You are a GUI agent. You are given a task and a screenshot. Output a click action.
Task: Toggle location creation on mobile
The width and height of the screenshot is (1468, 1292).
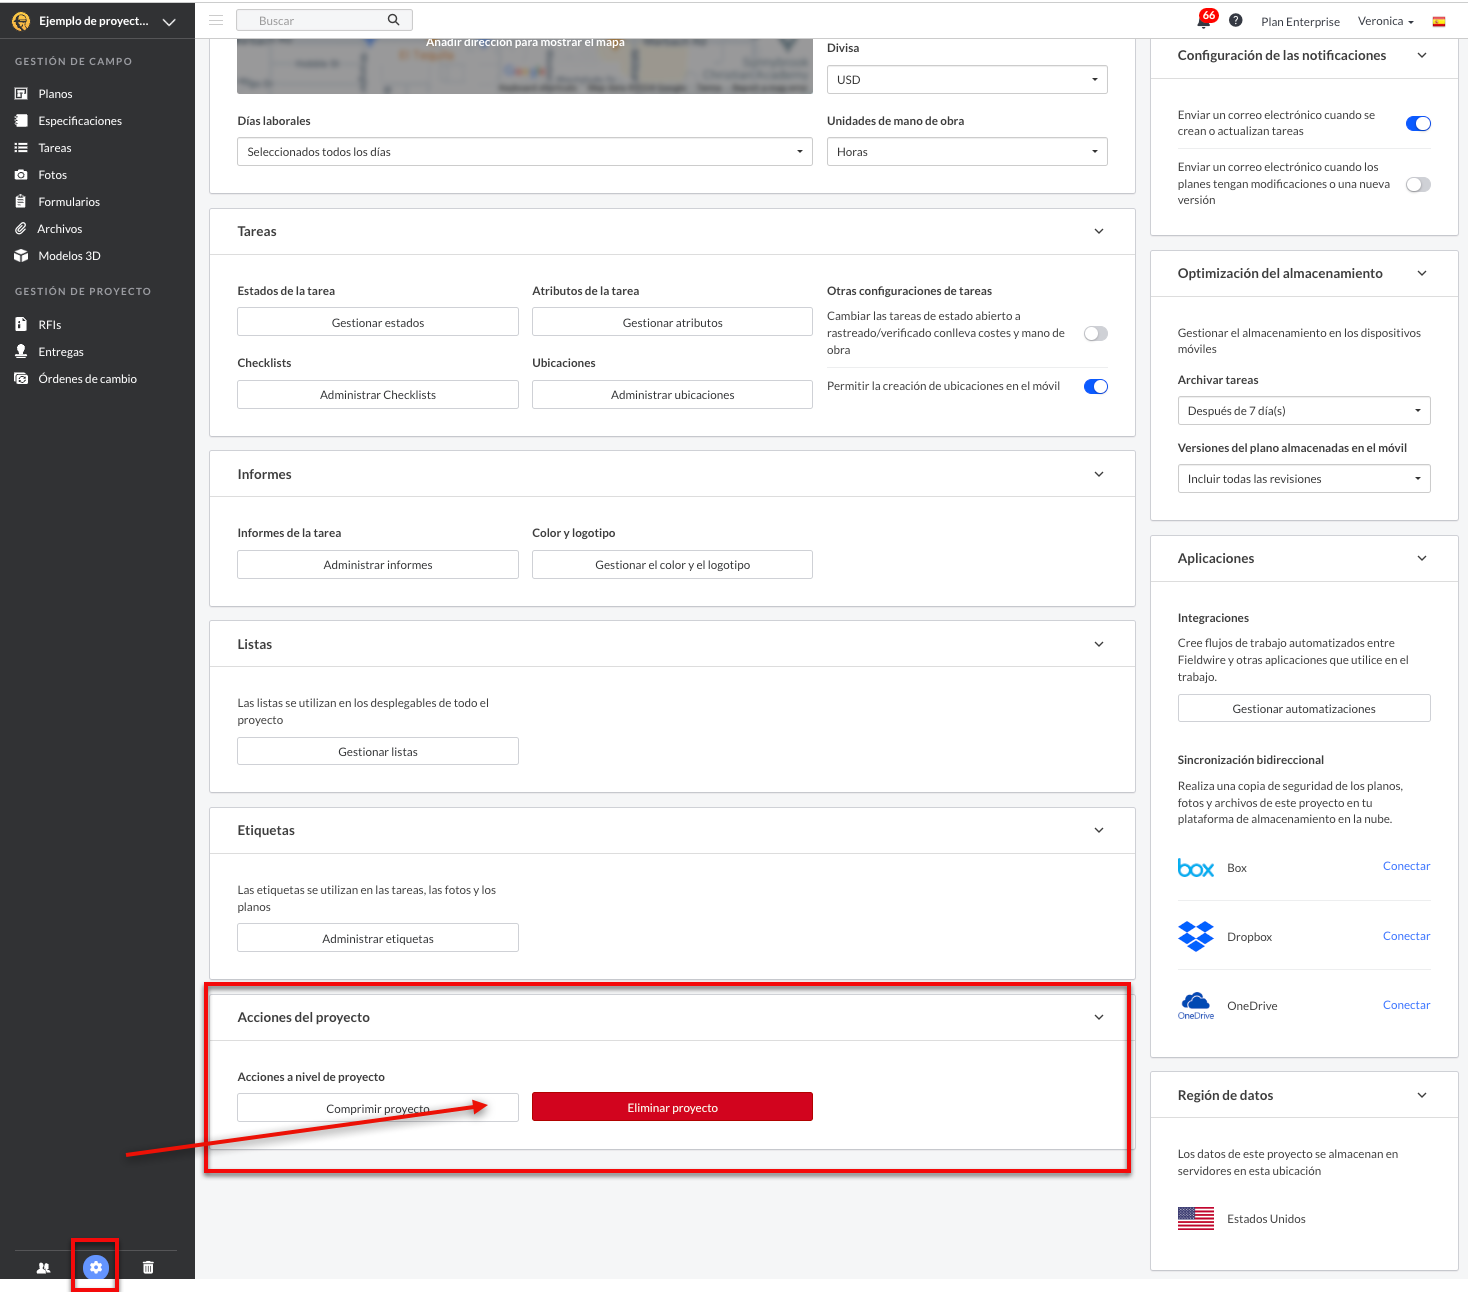pyautogui.click(x=1096, y=387)
